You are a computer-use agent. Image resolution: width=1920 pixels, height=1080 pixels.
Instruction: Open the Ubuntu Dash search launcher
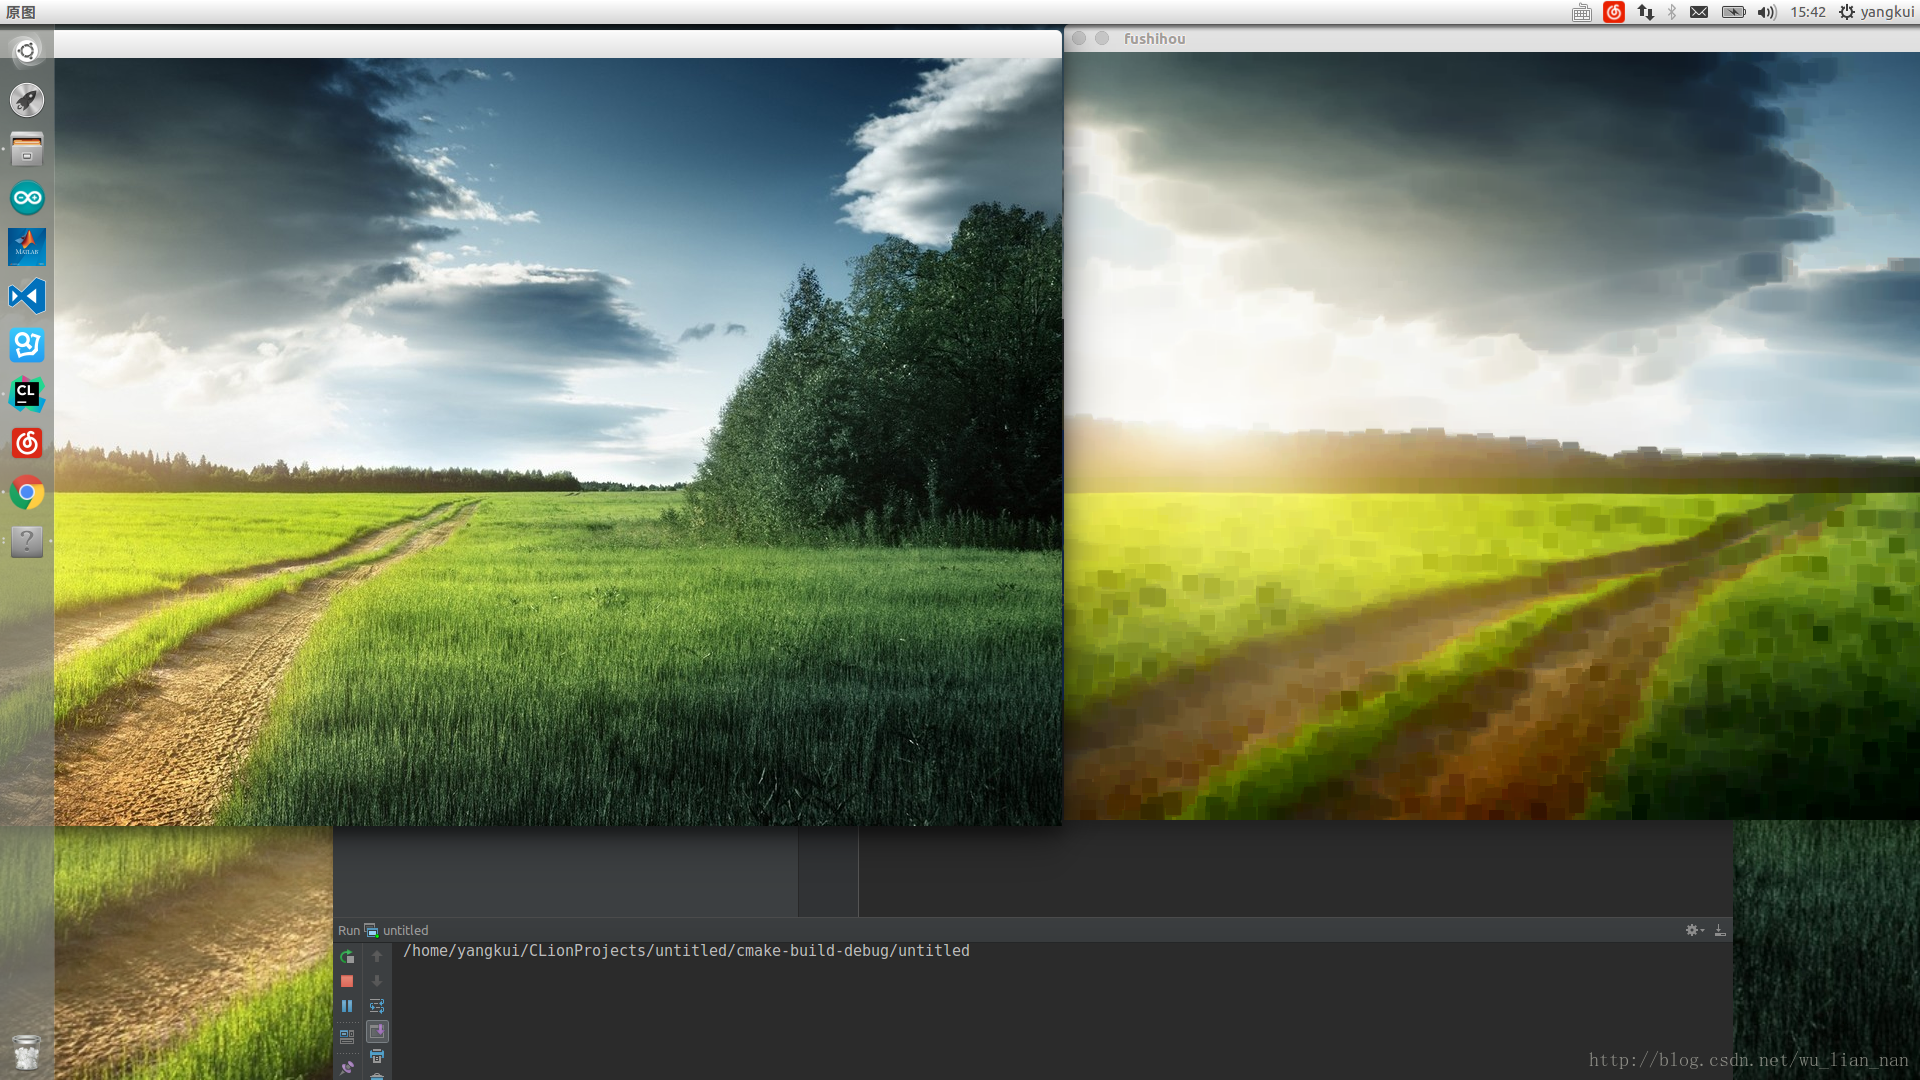click(27, 51)
